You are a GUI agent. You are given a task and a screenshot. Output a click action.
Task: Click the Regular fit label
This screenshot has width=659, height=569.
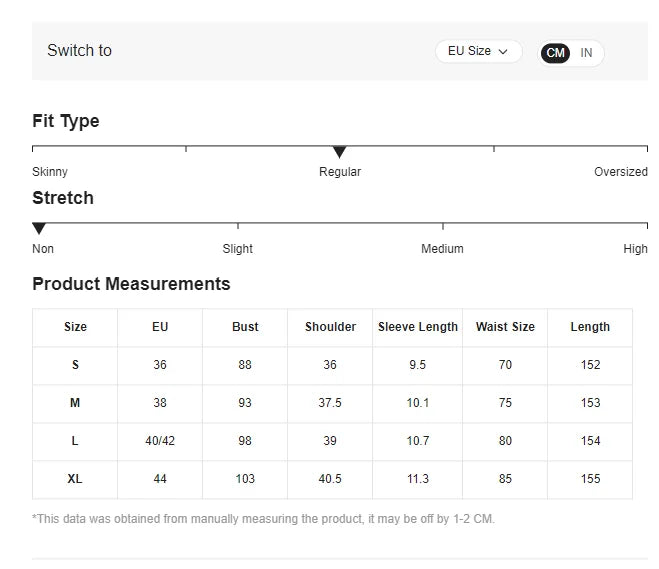[340, 172]
